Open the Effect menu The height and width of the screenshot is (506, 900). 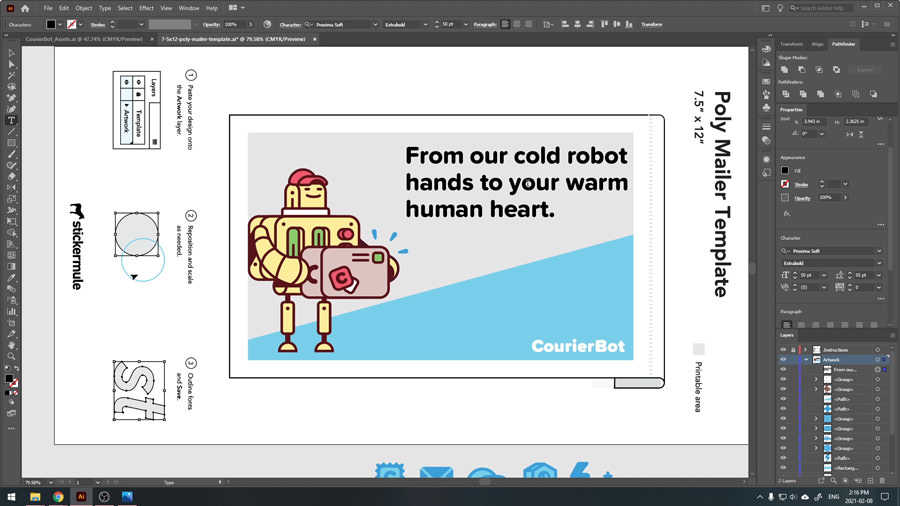(x=147, y=8)
